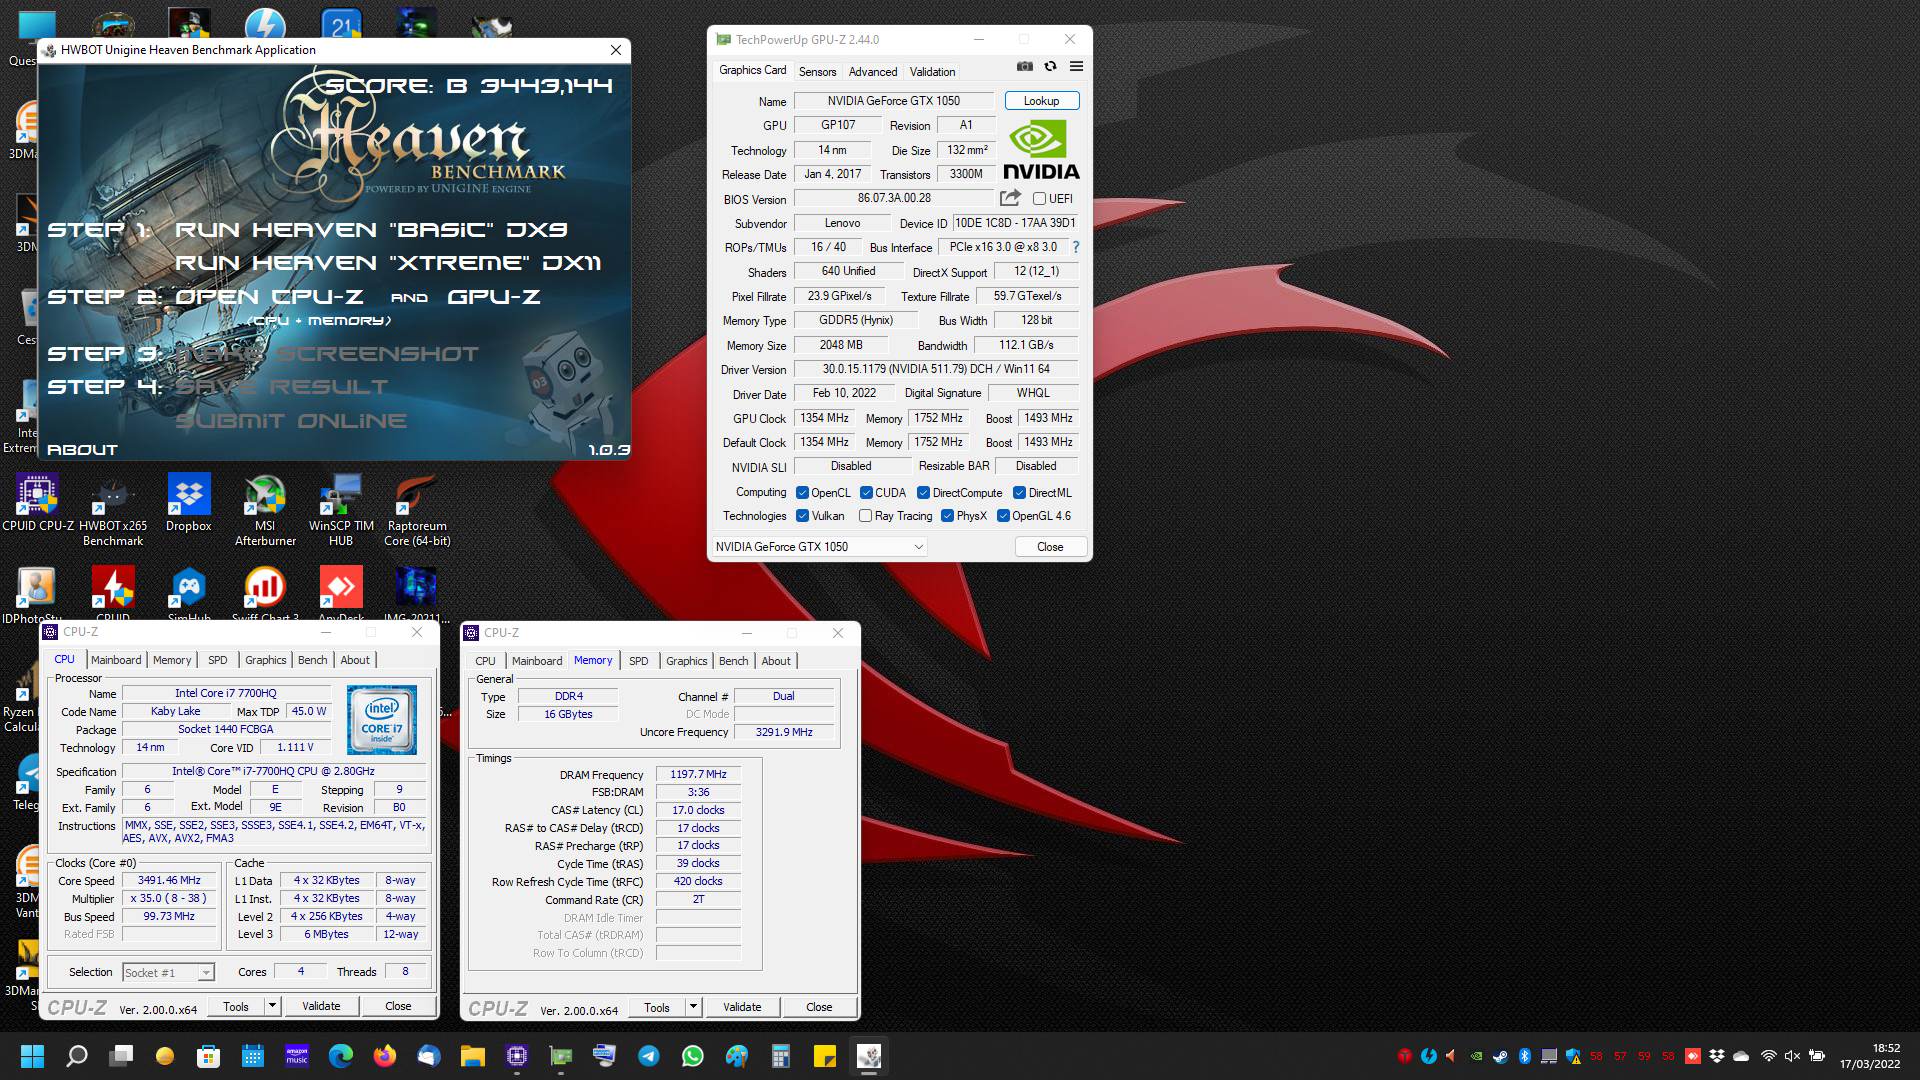Open Microsoft Store from the taskbar
1920x1080 pixels.
208,1056
